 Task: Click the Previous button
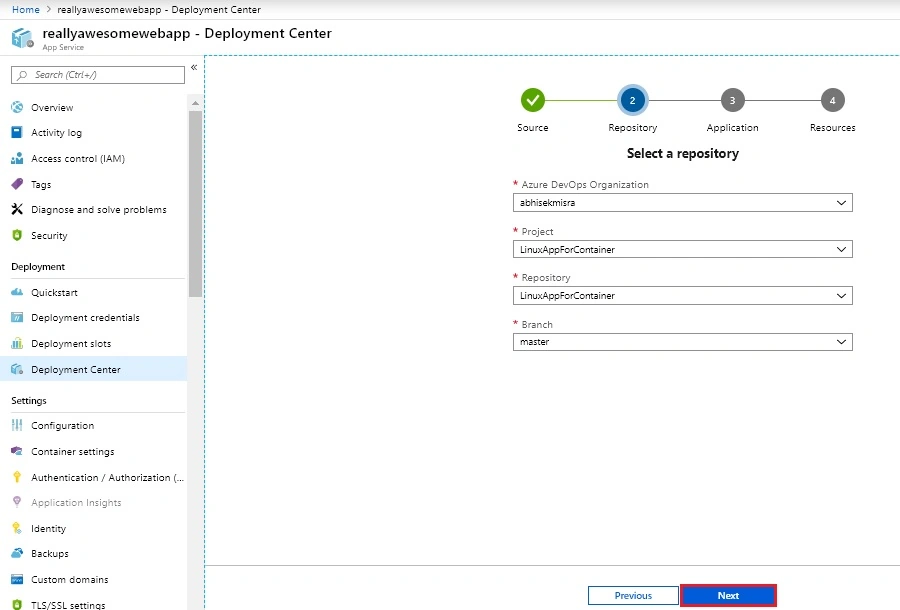point(633,596)
